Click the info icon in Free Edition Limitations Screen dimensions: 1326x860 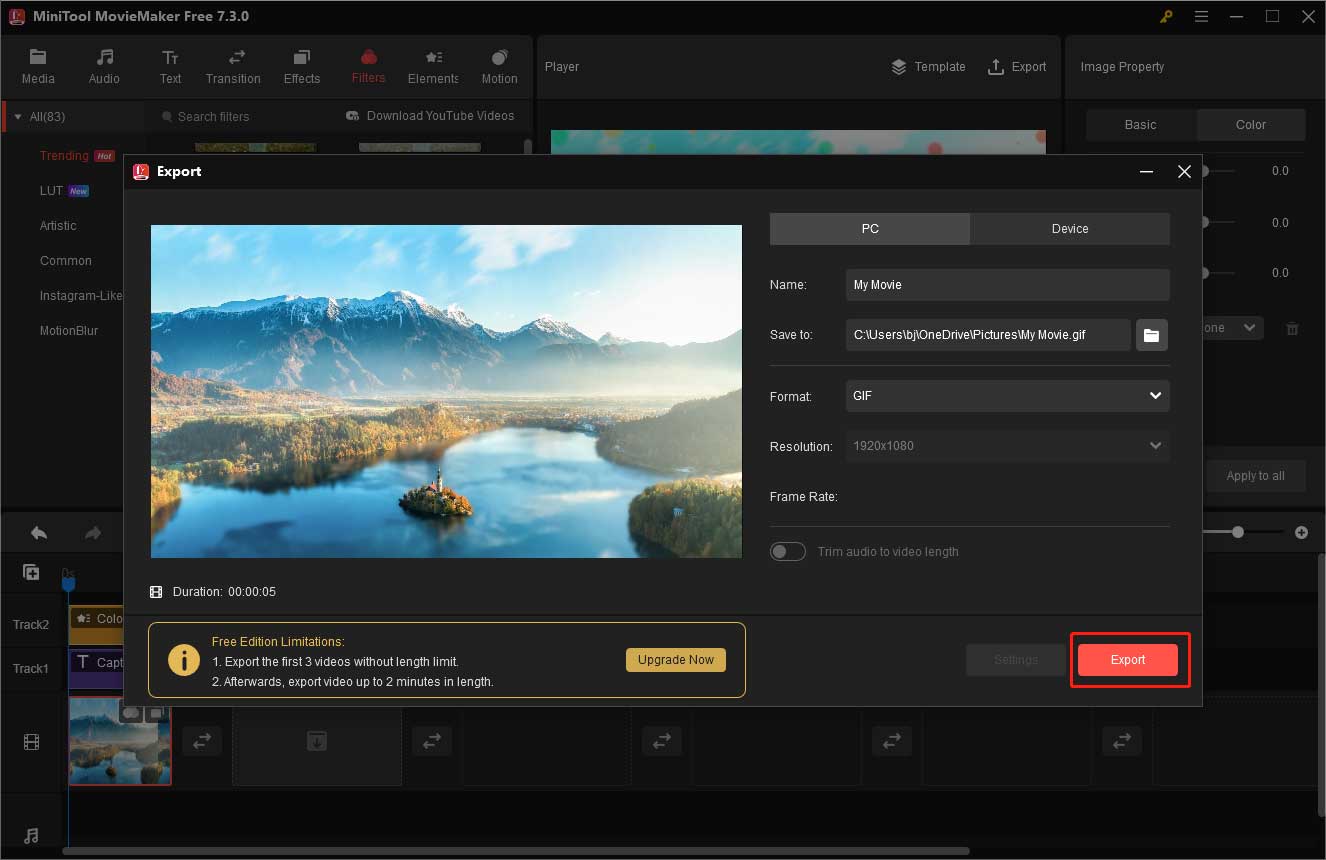[184, 660]
